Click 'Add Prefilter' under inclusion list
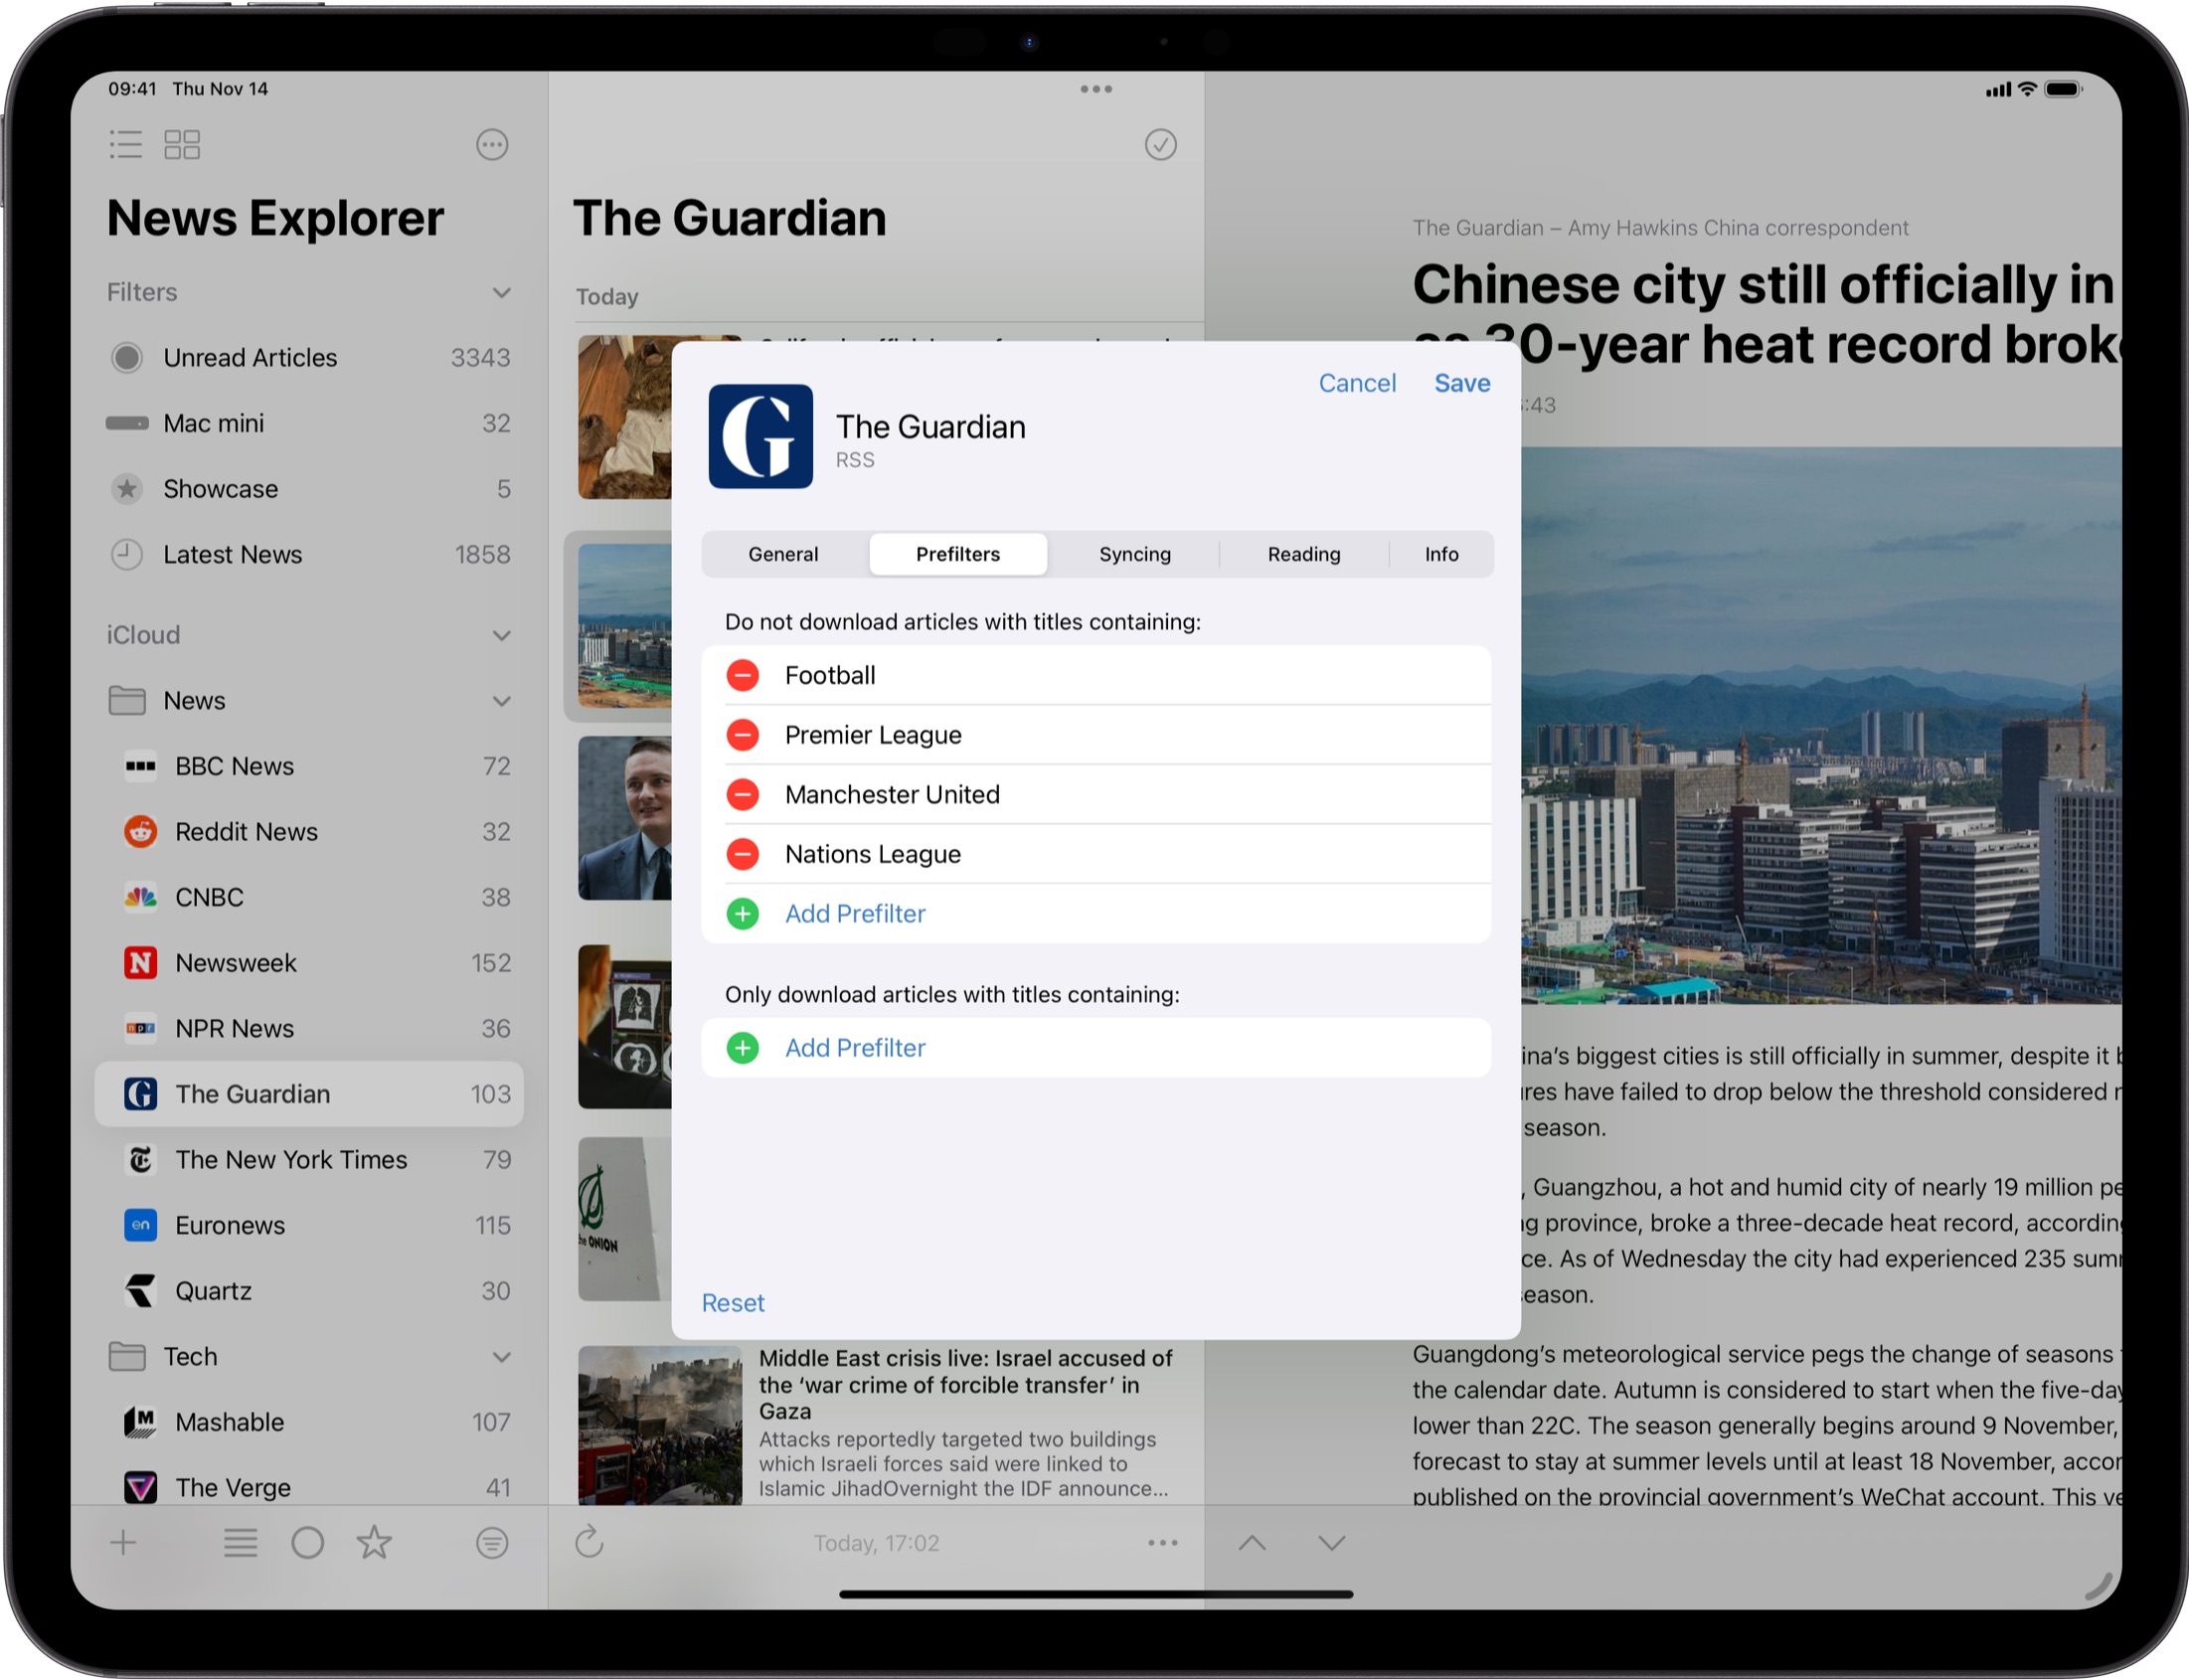The image size is (2189, 1680). [855, 1048]
